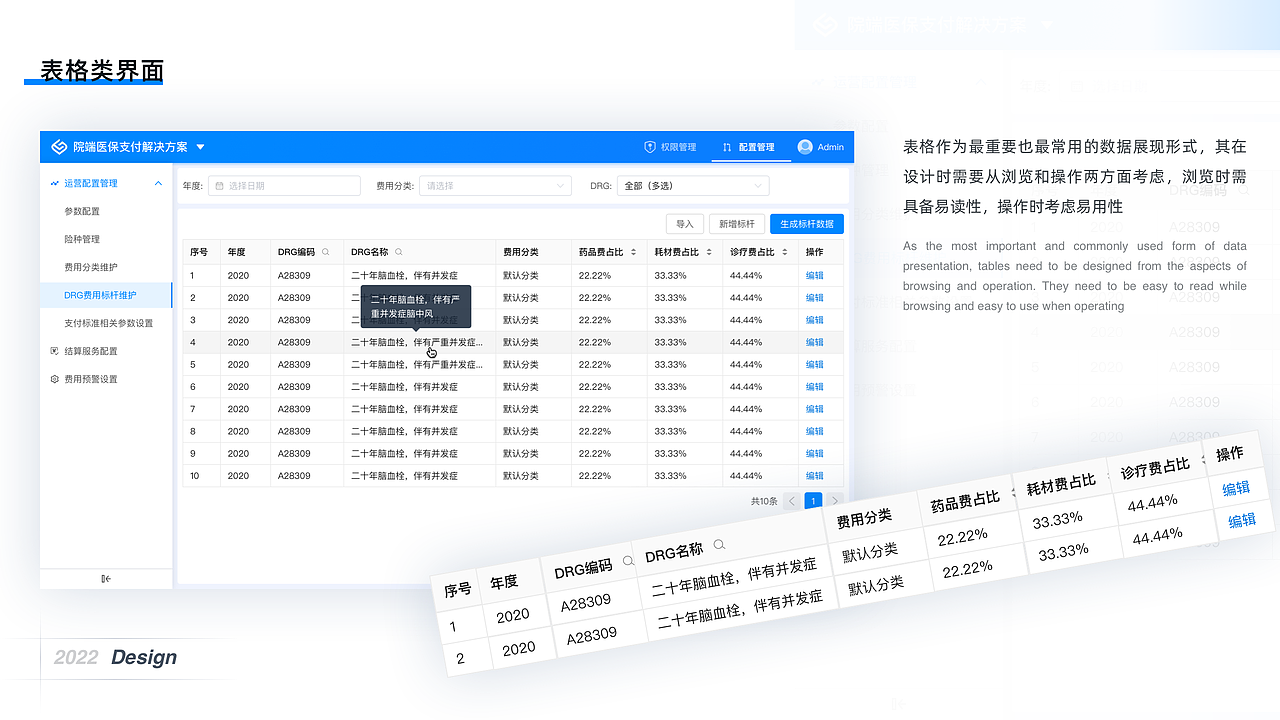Viewport: 1280px width, 720px height.
Task: Click the 序号 column header
Action: 199,252
